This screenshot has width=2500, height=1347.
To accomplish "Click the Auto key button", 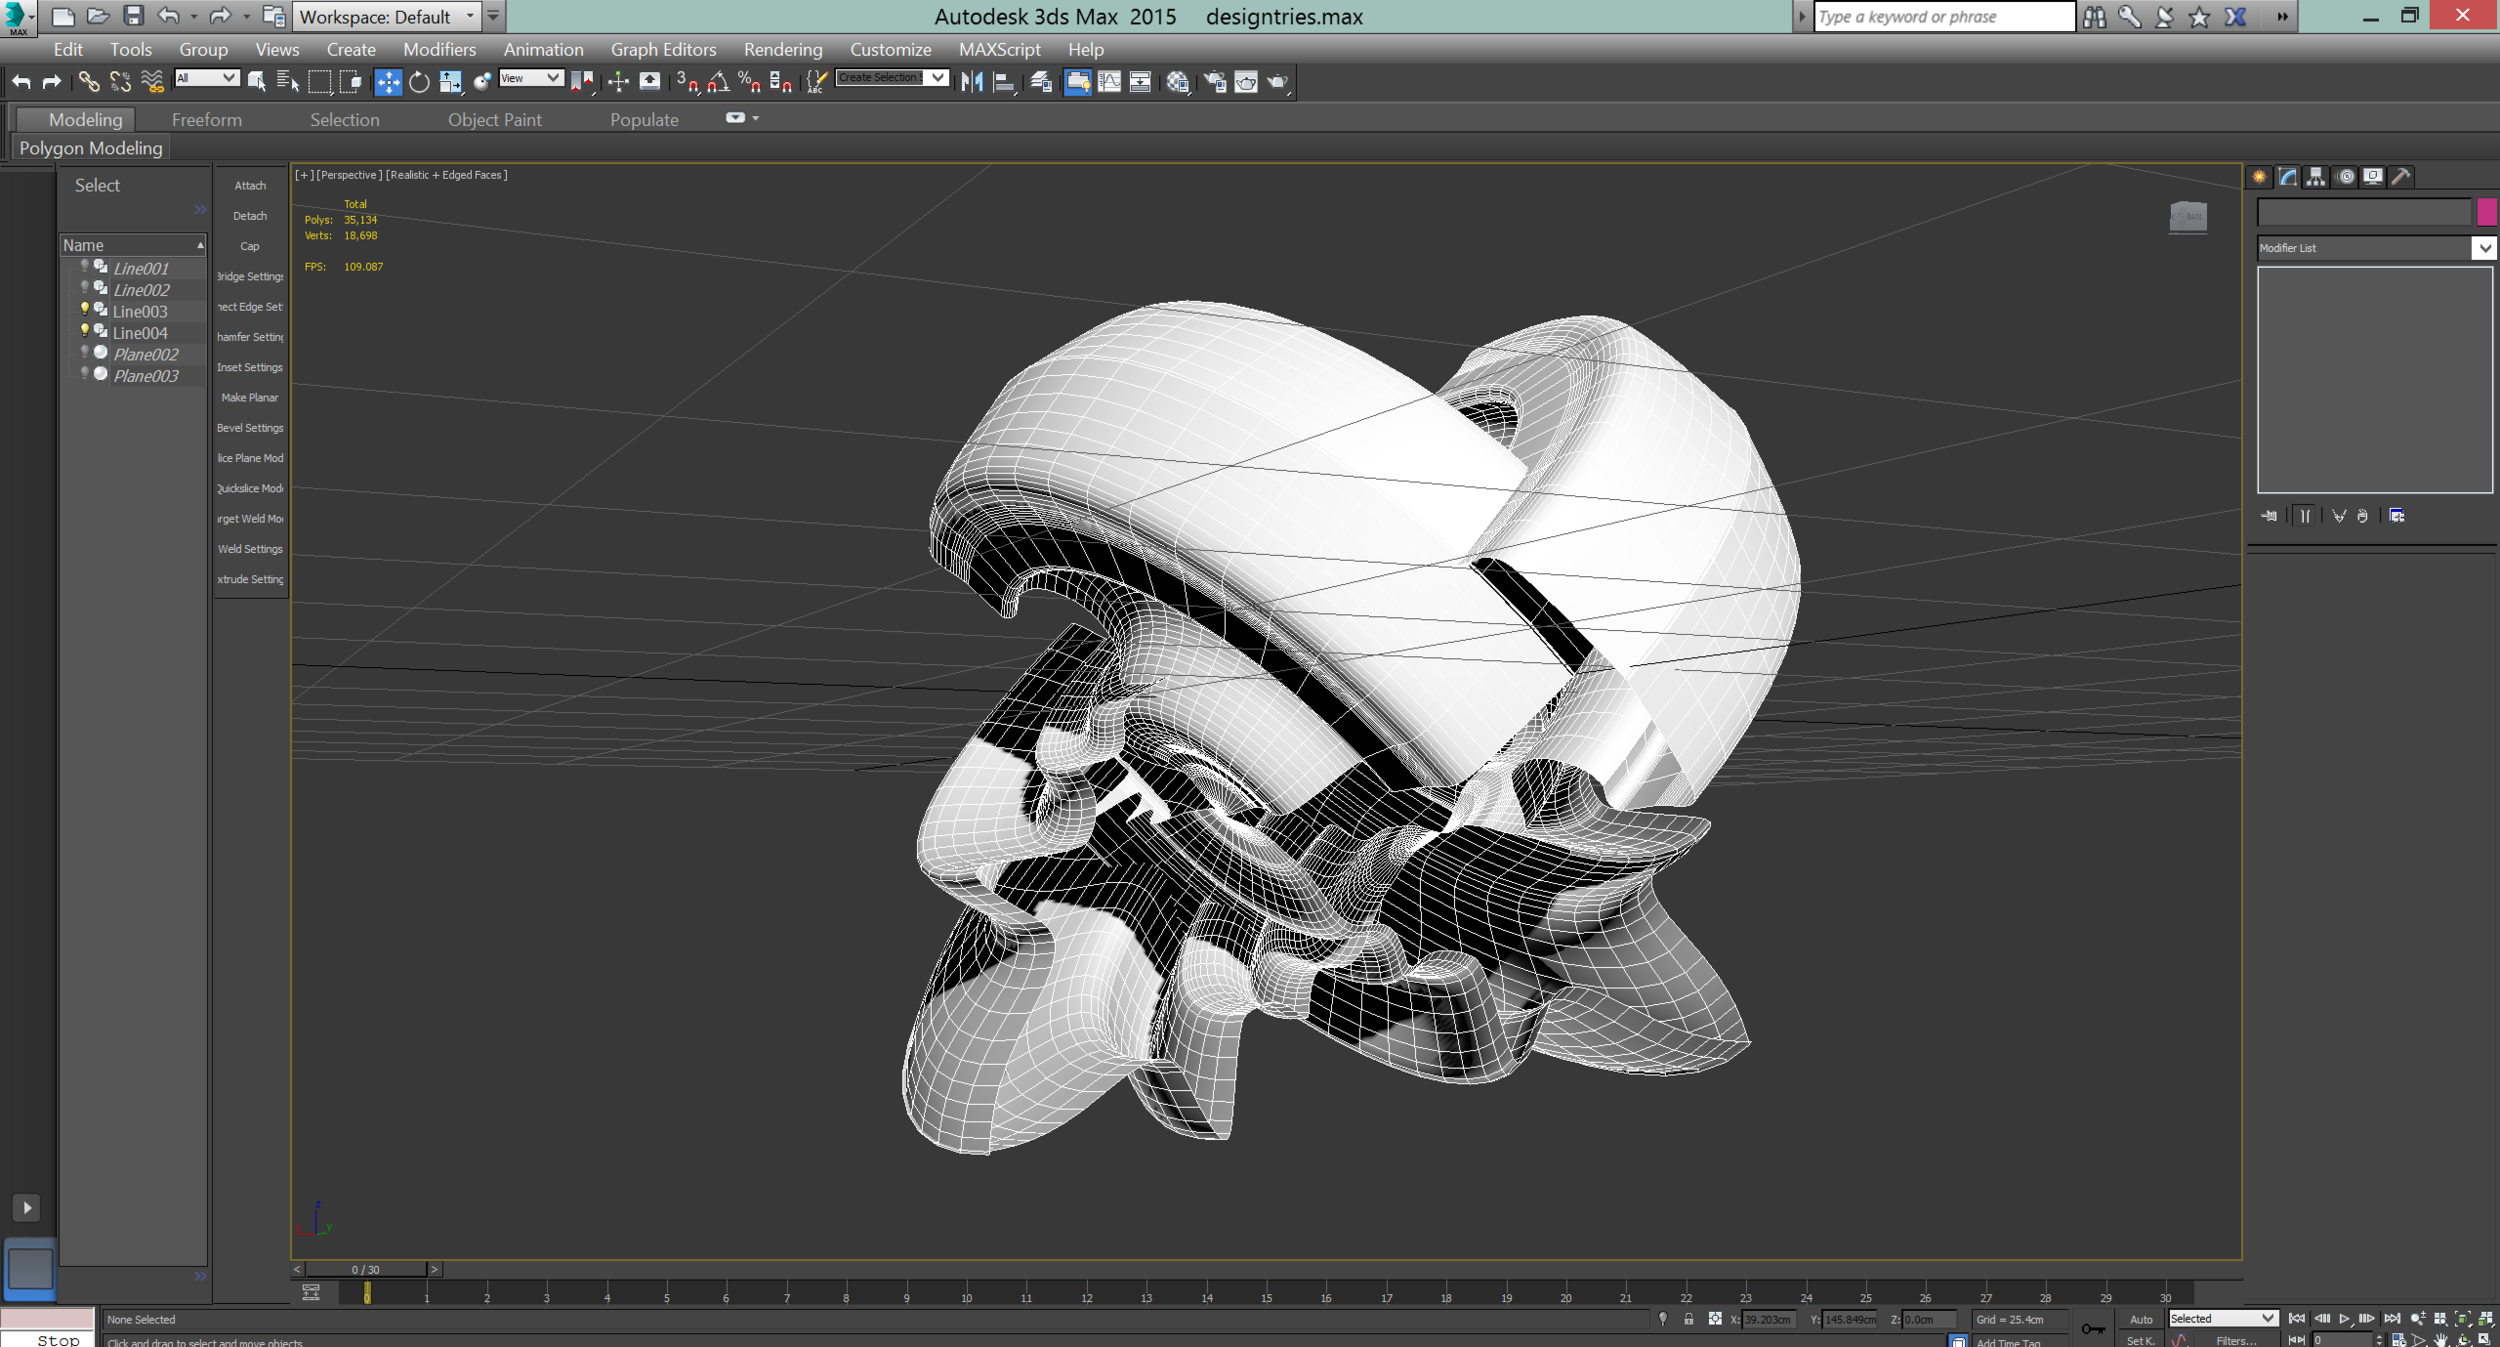I will 2140,1319.
